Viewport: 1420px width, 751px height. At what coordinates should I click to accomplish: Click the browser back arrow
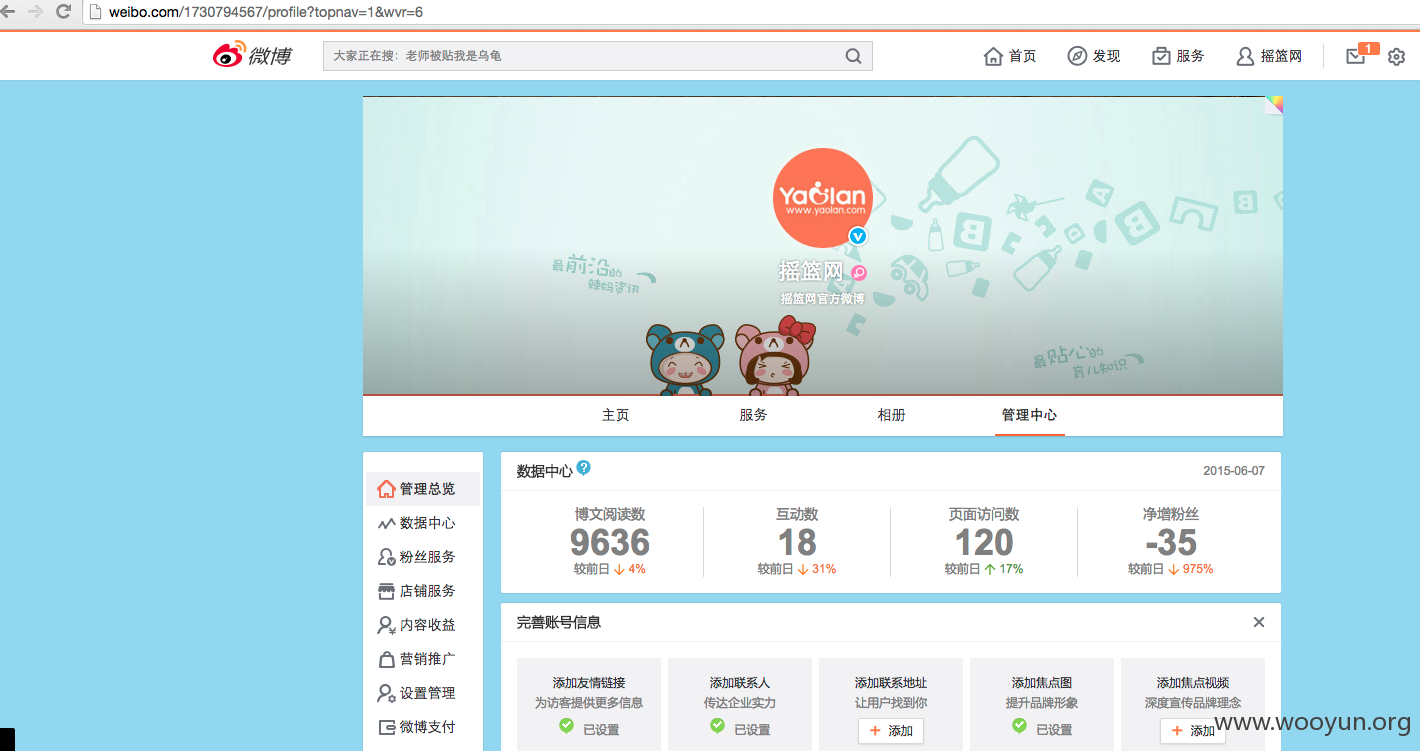8,12
